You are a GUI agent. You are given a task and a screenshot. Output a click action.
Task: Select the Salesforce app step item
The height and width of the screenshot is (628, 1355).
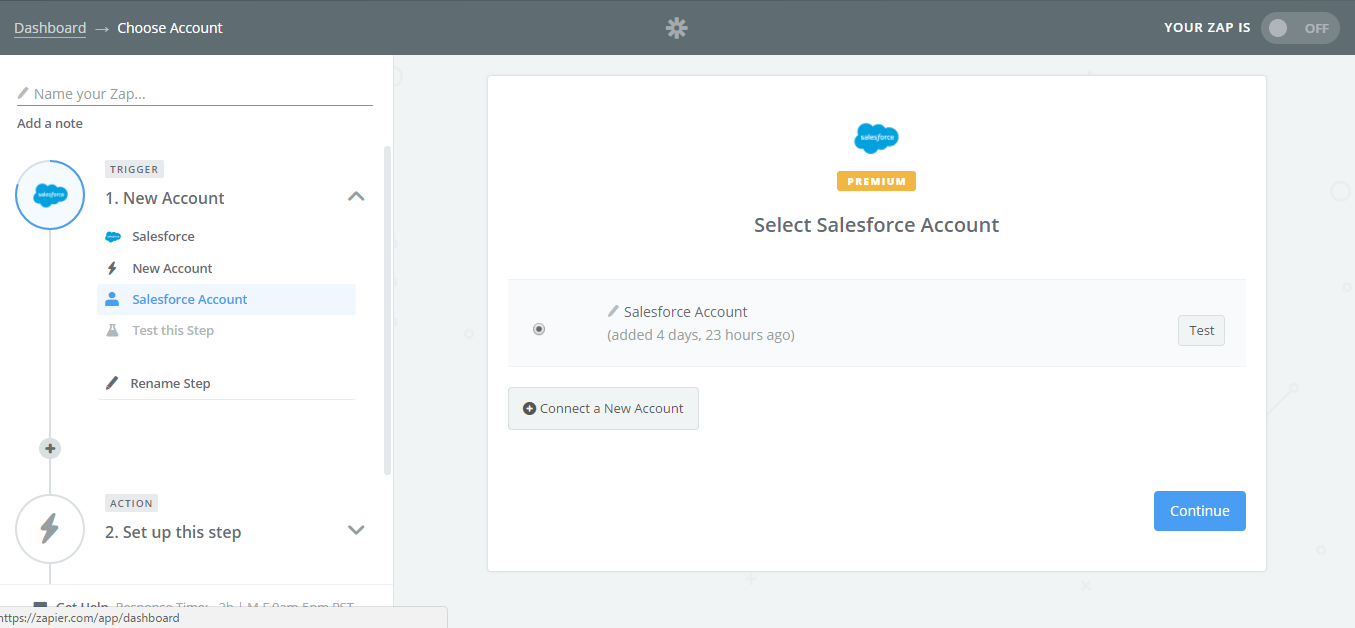163,237
